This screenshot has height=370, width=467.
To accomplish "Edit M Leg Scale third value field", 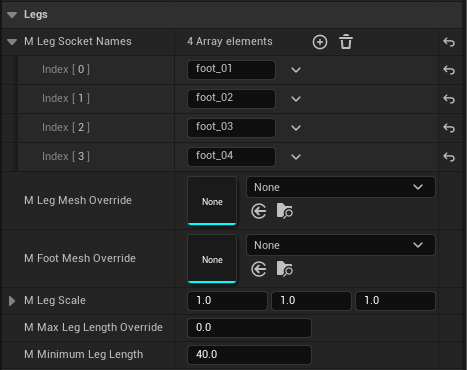I will tap(395, 301).
